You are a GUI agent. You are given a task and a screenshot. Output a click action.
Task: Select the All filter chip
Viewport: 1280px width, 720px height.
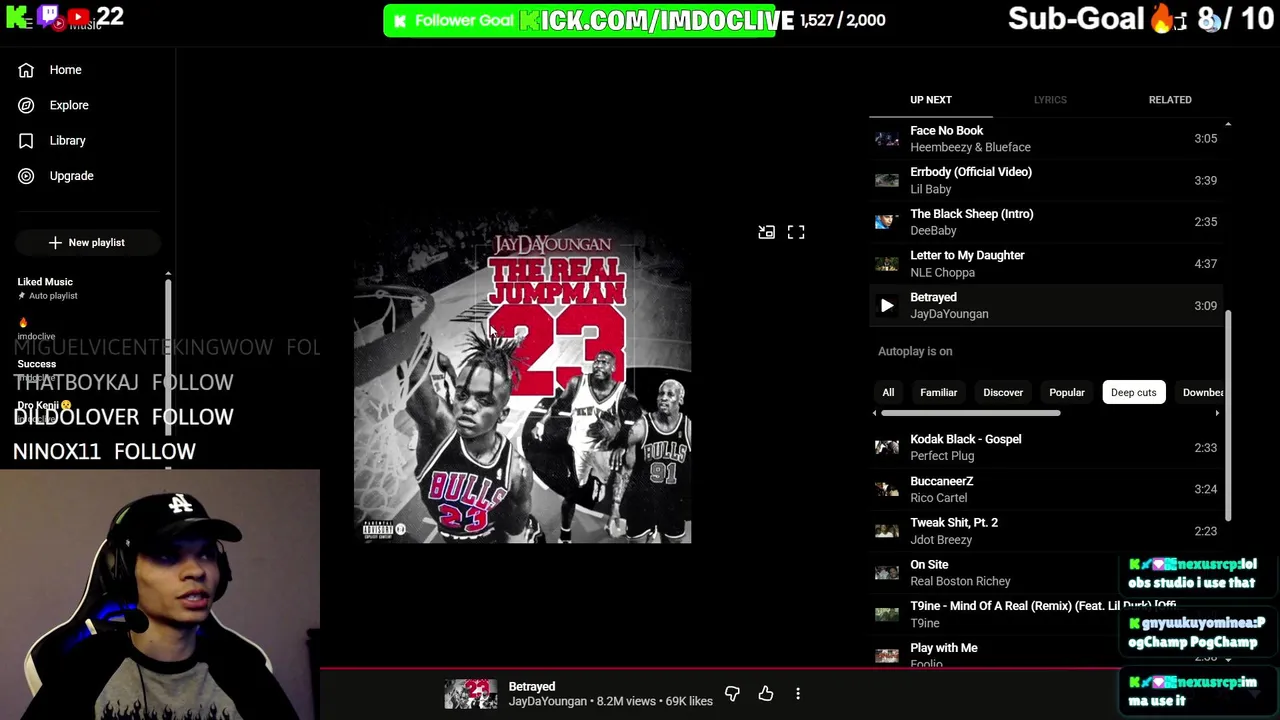click(888, 393)
